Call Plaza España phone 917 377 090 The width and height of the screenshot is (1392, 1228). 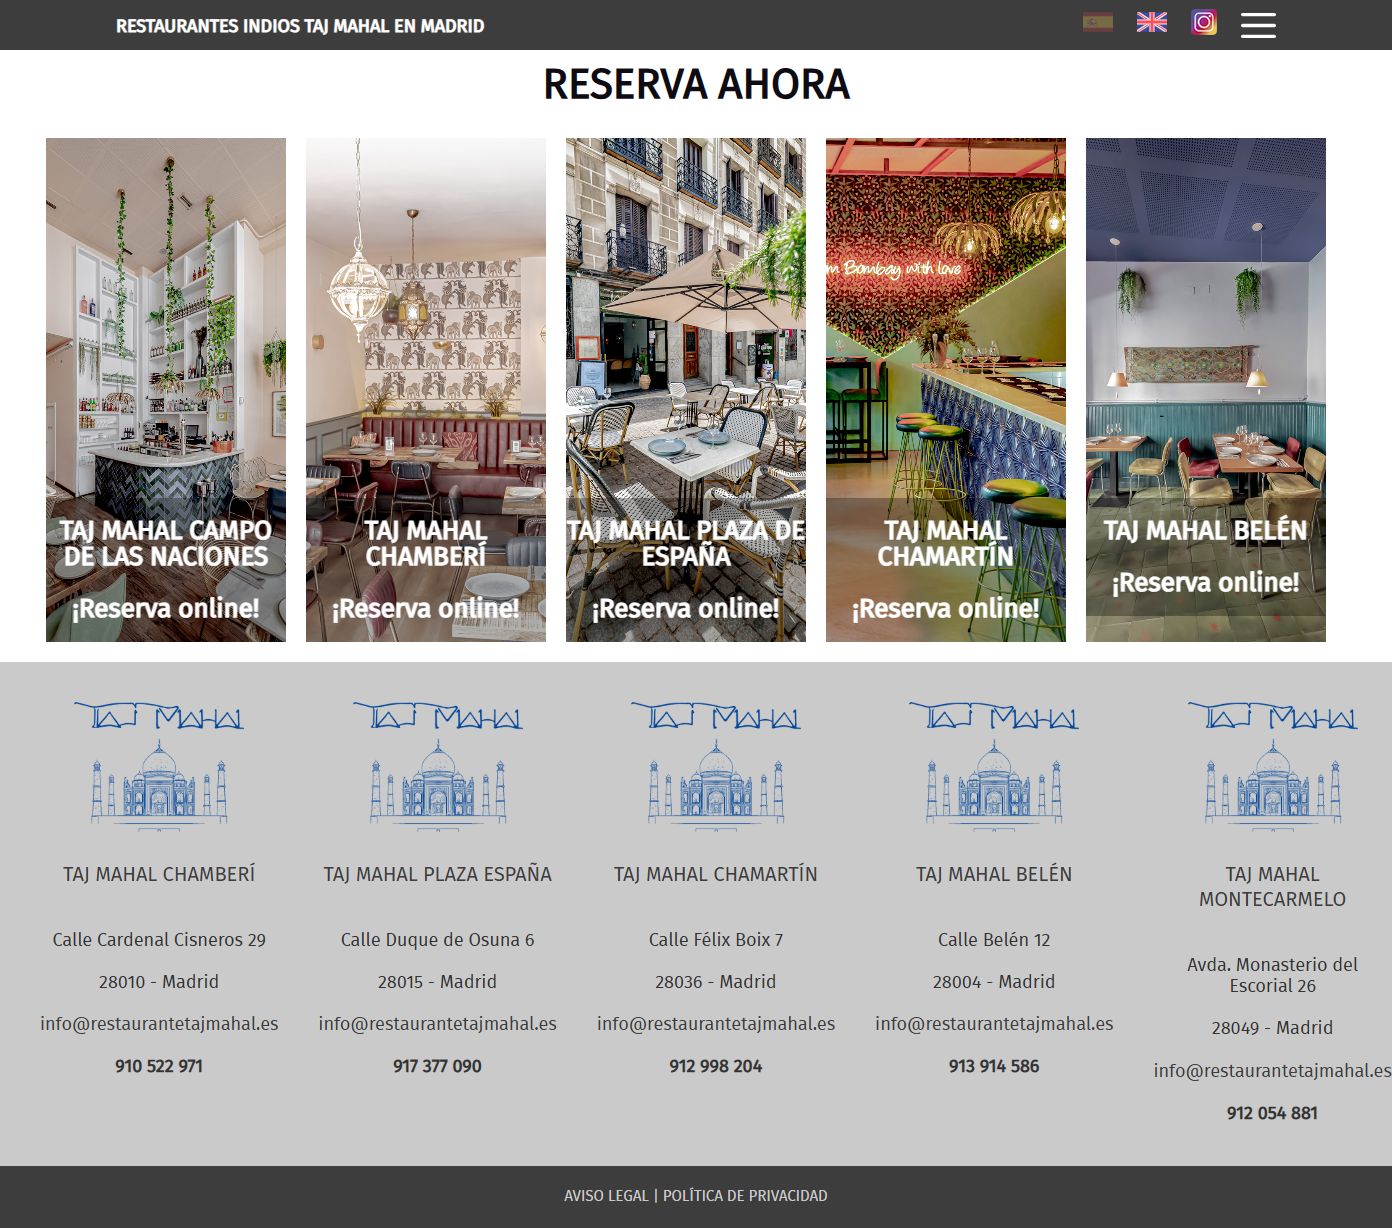click(x=438, y=1066)
